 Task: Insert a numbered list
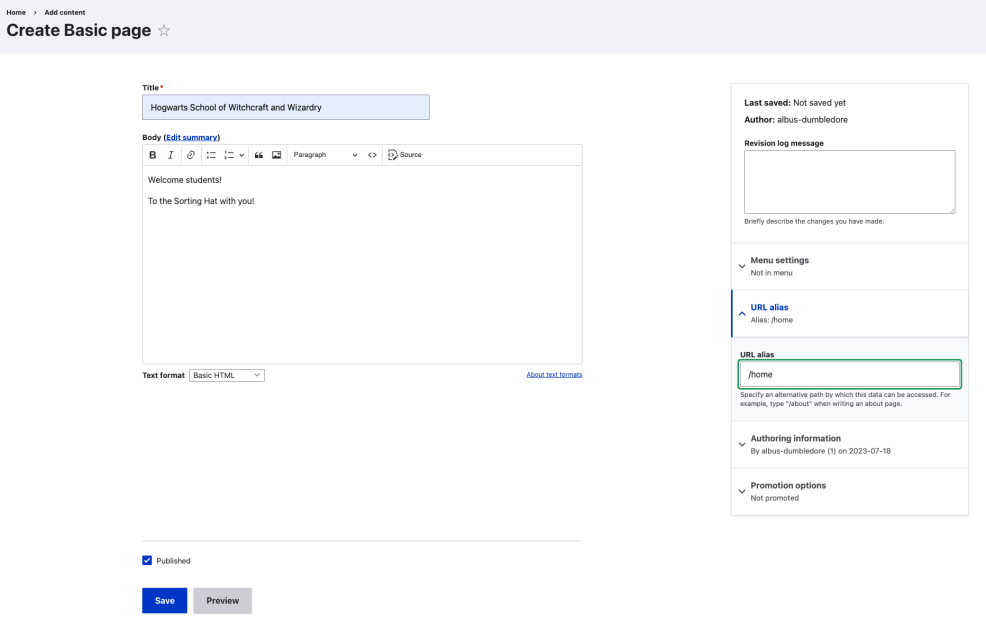(x=229, y=155)
